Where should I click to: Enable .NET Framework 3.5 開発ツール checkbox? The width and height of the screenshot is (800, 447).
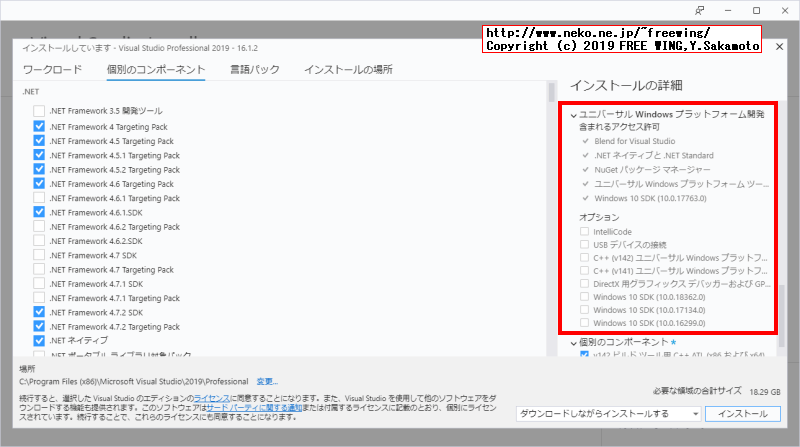click(39, 111)
